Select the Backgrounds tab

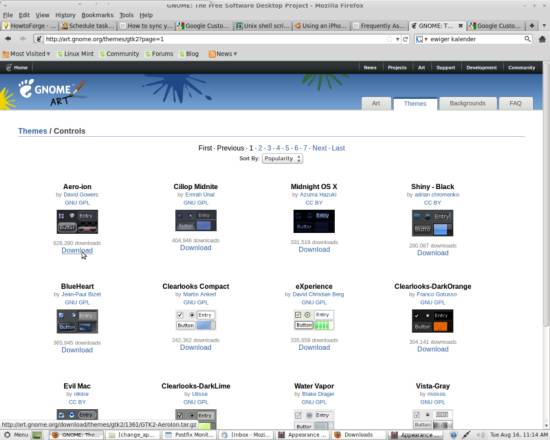tap(467, 103)
